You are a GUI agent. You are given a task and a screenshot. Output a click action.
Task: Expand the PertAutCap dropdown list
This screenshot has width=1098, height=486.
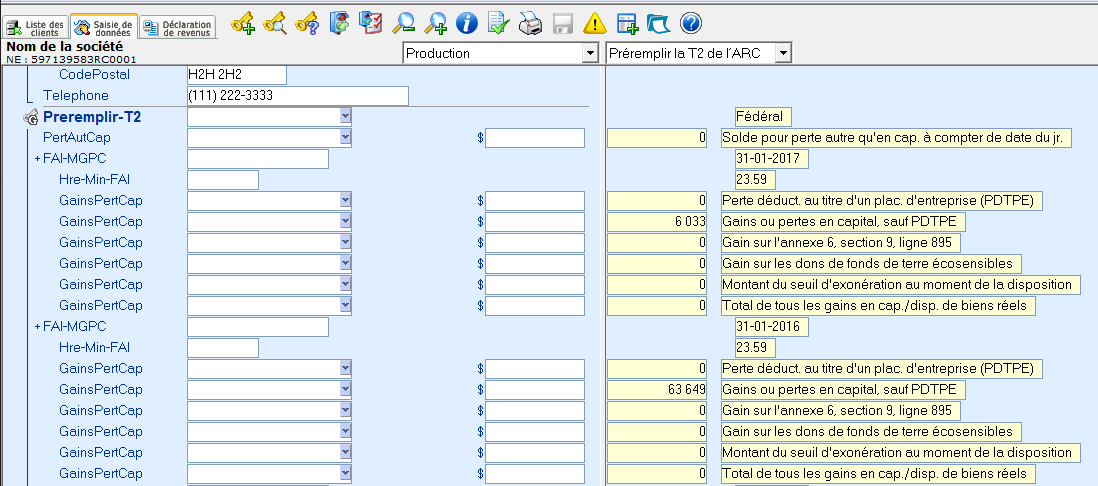point(345,138)
